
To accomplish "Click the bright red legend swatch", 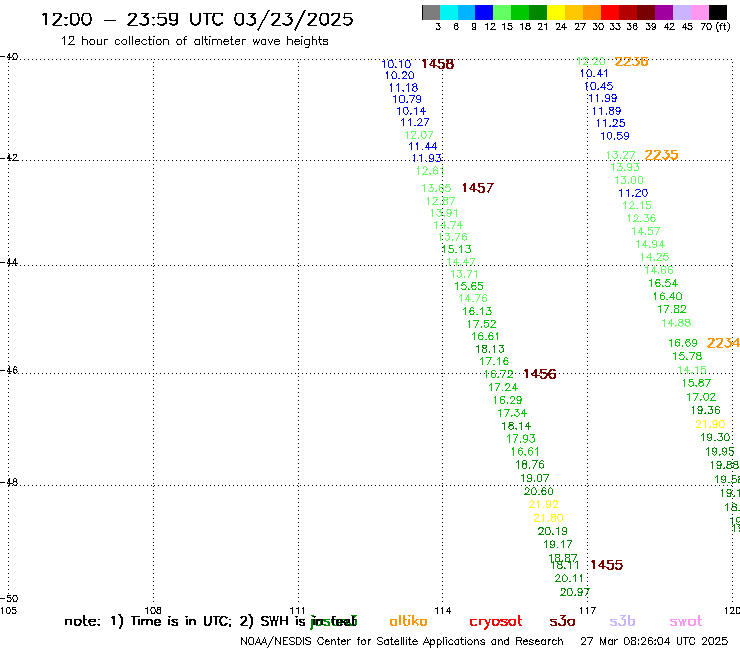I will click(610, 13).
